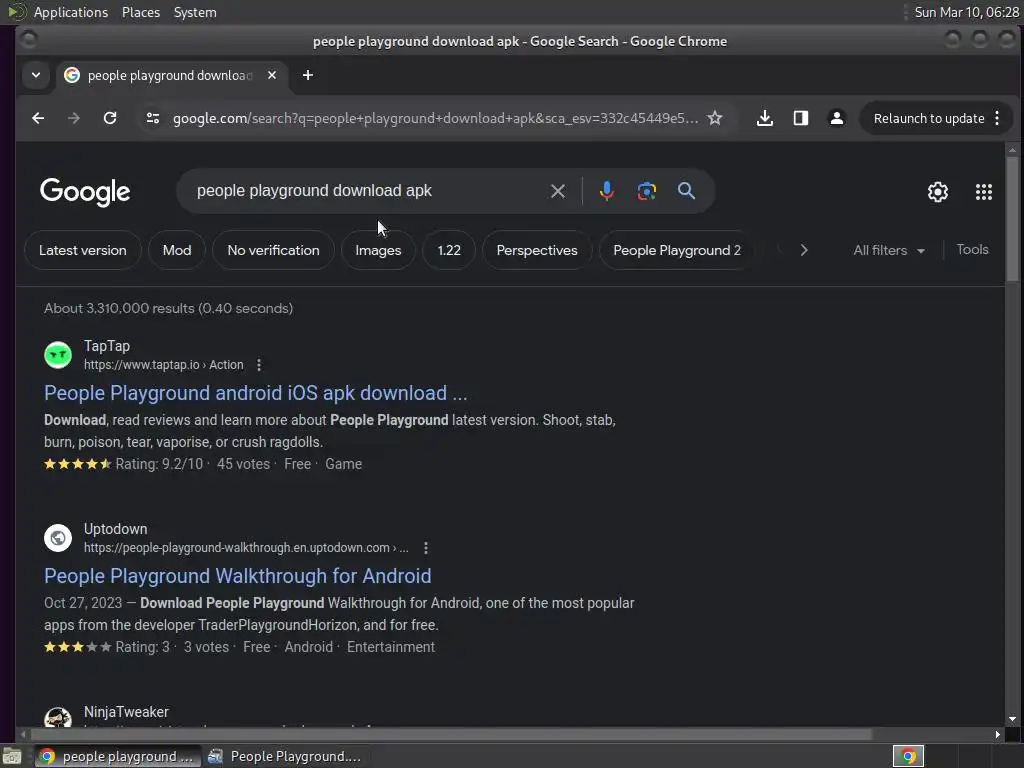Select the Latest version filter chip
The image size is (1024, 768).
83,250
